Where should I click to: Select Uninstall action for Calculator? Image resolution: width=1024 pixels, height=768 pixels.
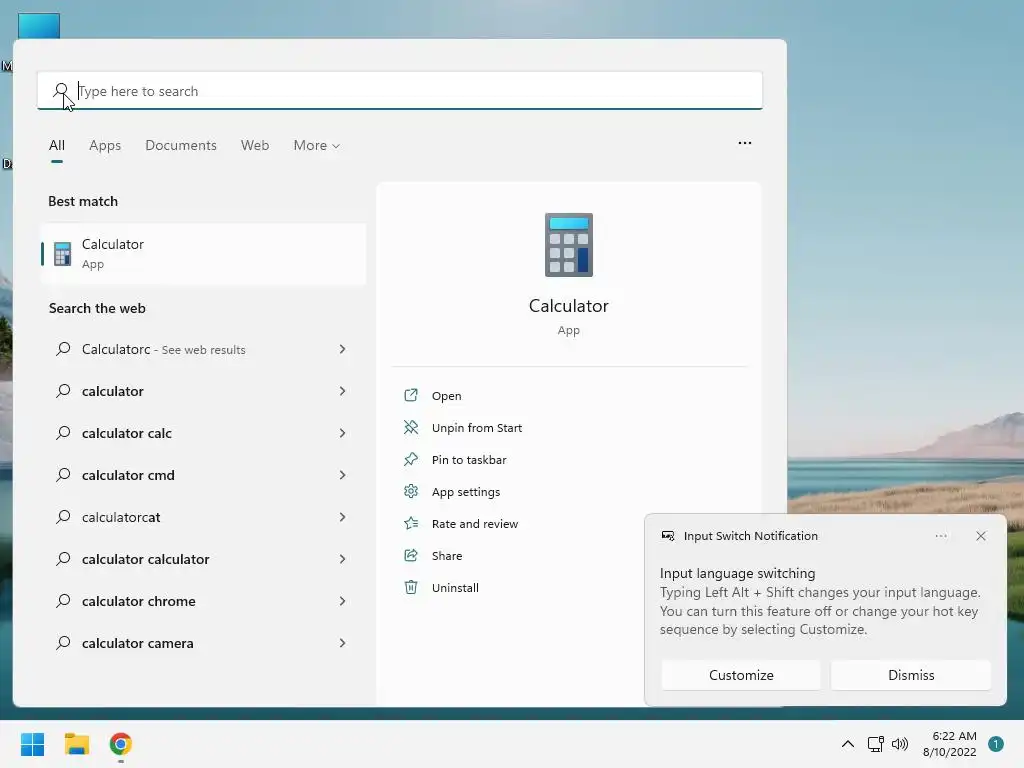point(455,588)
